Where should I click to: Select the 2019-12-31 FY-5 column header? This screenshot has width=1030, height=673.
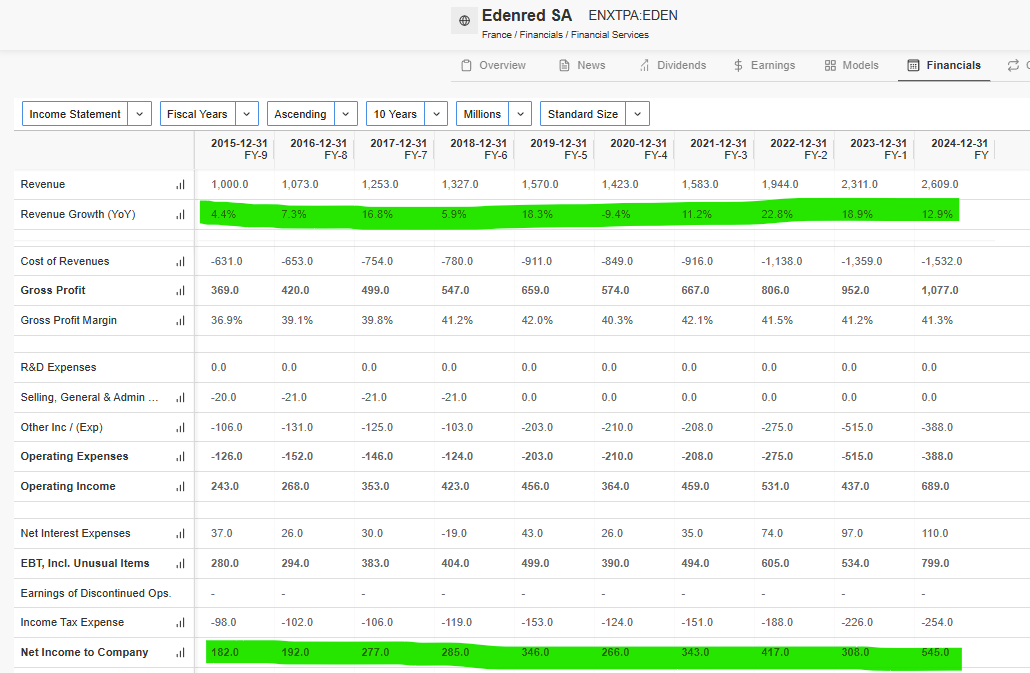[559, 149]
